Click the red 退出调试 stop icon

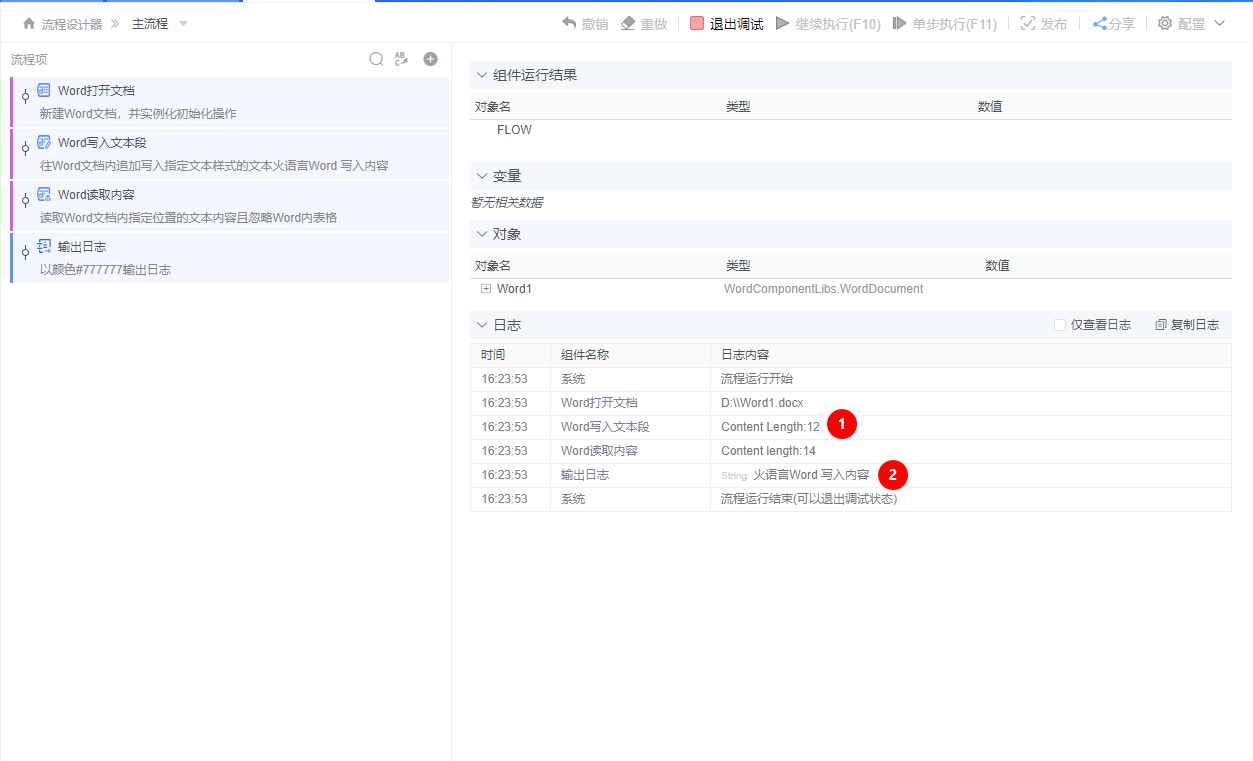tap(697, 23)
